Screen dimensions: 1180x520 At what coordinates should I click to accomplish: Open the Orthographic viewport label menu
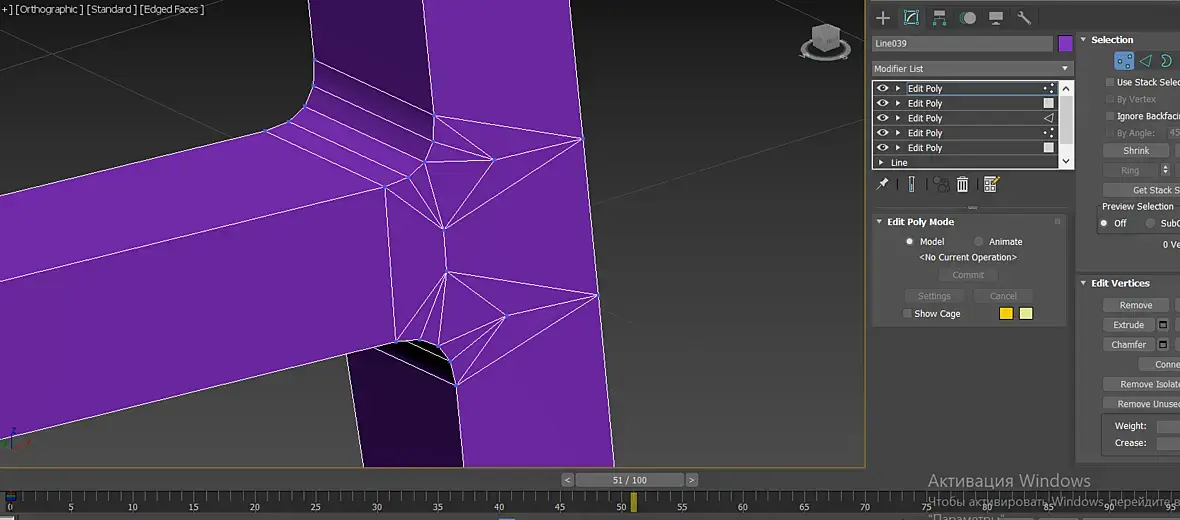coord(49,9)
